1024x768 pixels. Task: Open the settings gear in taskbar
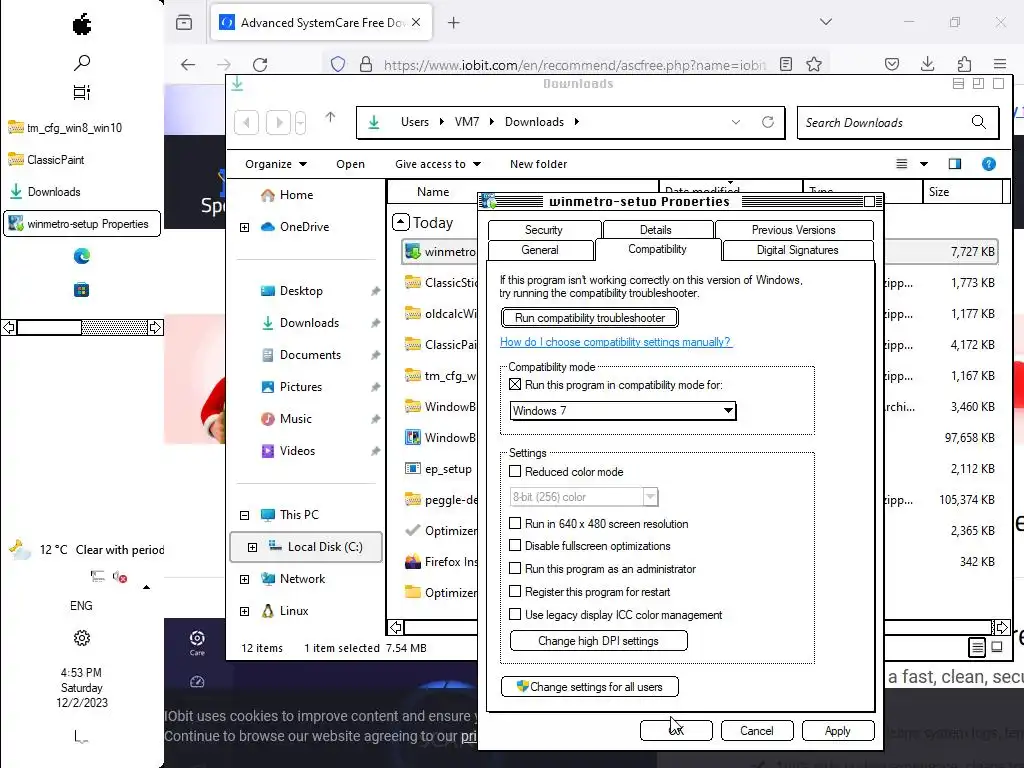click(82, 637)
